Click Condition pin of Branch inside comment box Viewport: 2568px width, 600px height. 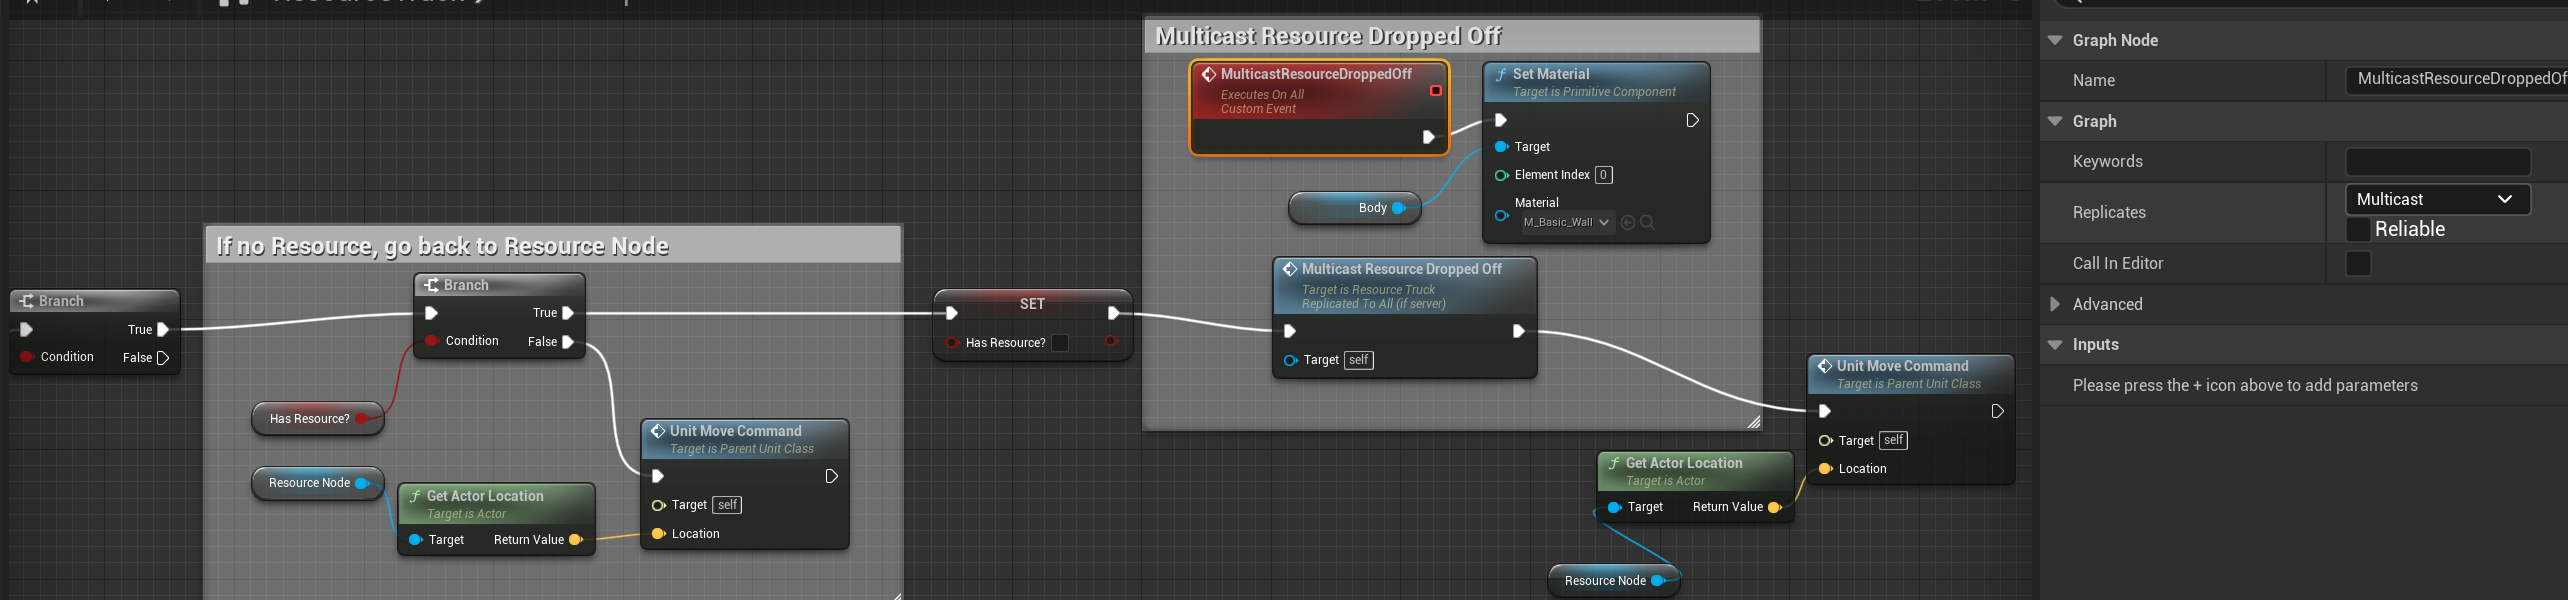(431, 341)
